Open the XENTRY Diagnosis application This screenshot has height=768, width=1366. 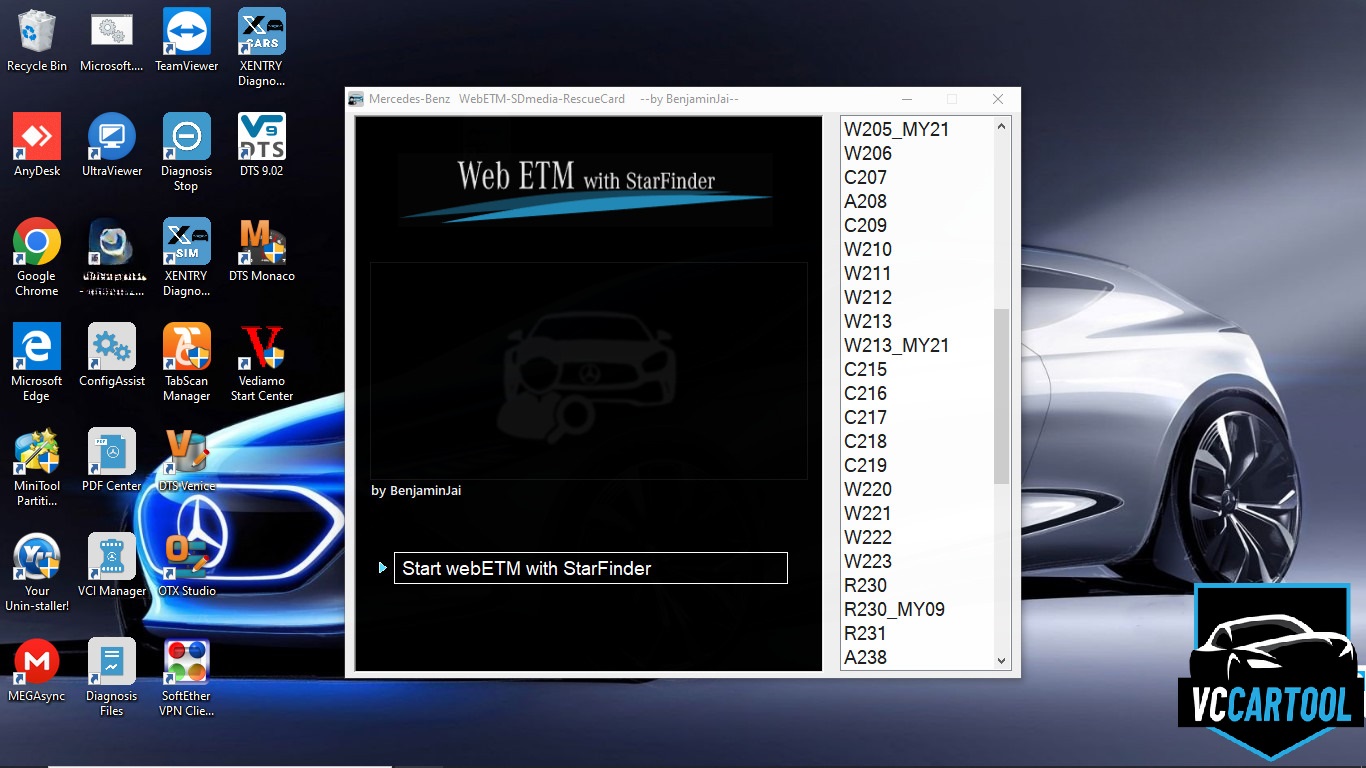click(x=186, y=245)
